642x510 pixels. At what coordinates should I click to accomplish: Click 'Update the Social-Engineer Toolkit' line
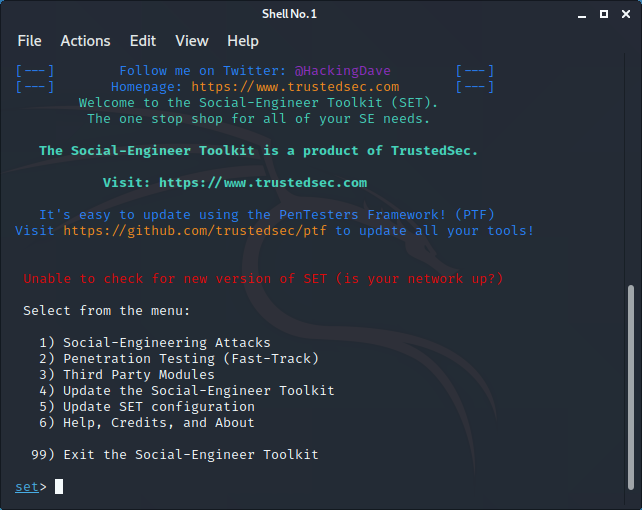coord(187,390)
